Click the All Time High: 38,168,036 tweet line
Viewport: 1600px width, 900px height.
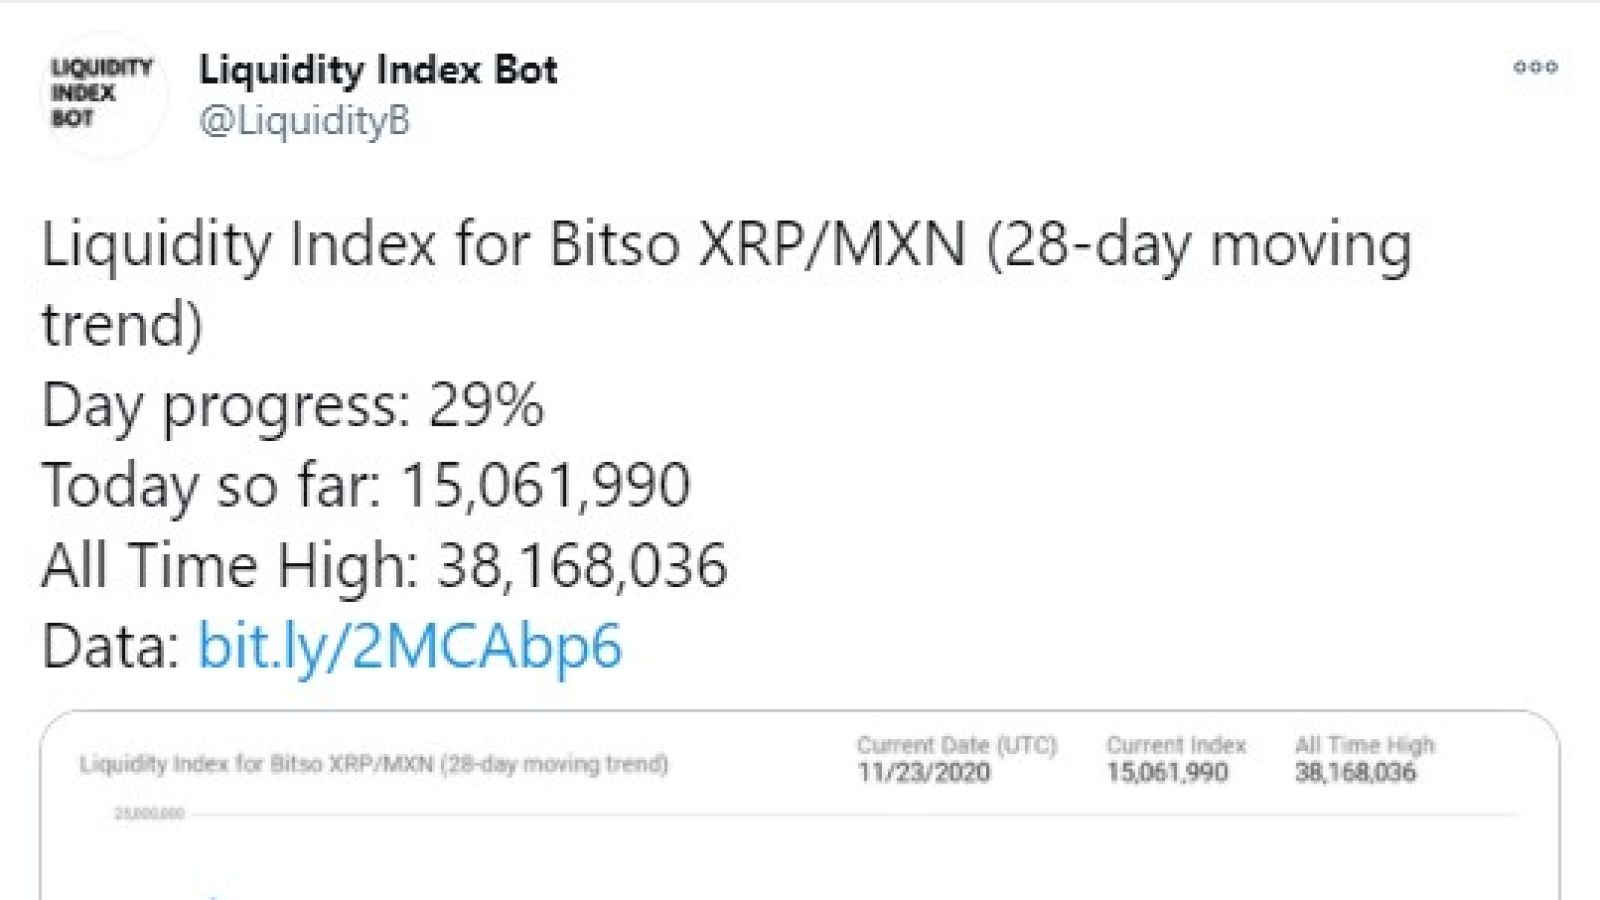(384, 565)
